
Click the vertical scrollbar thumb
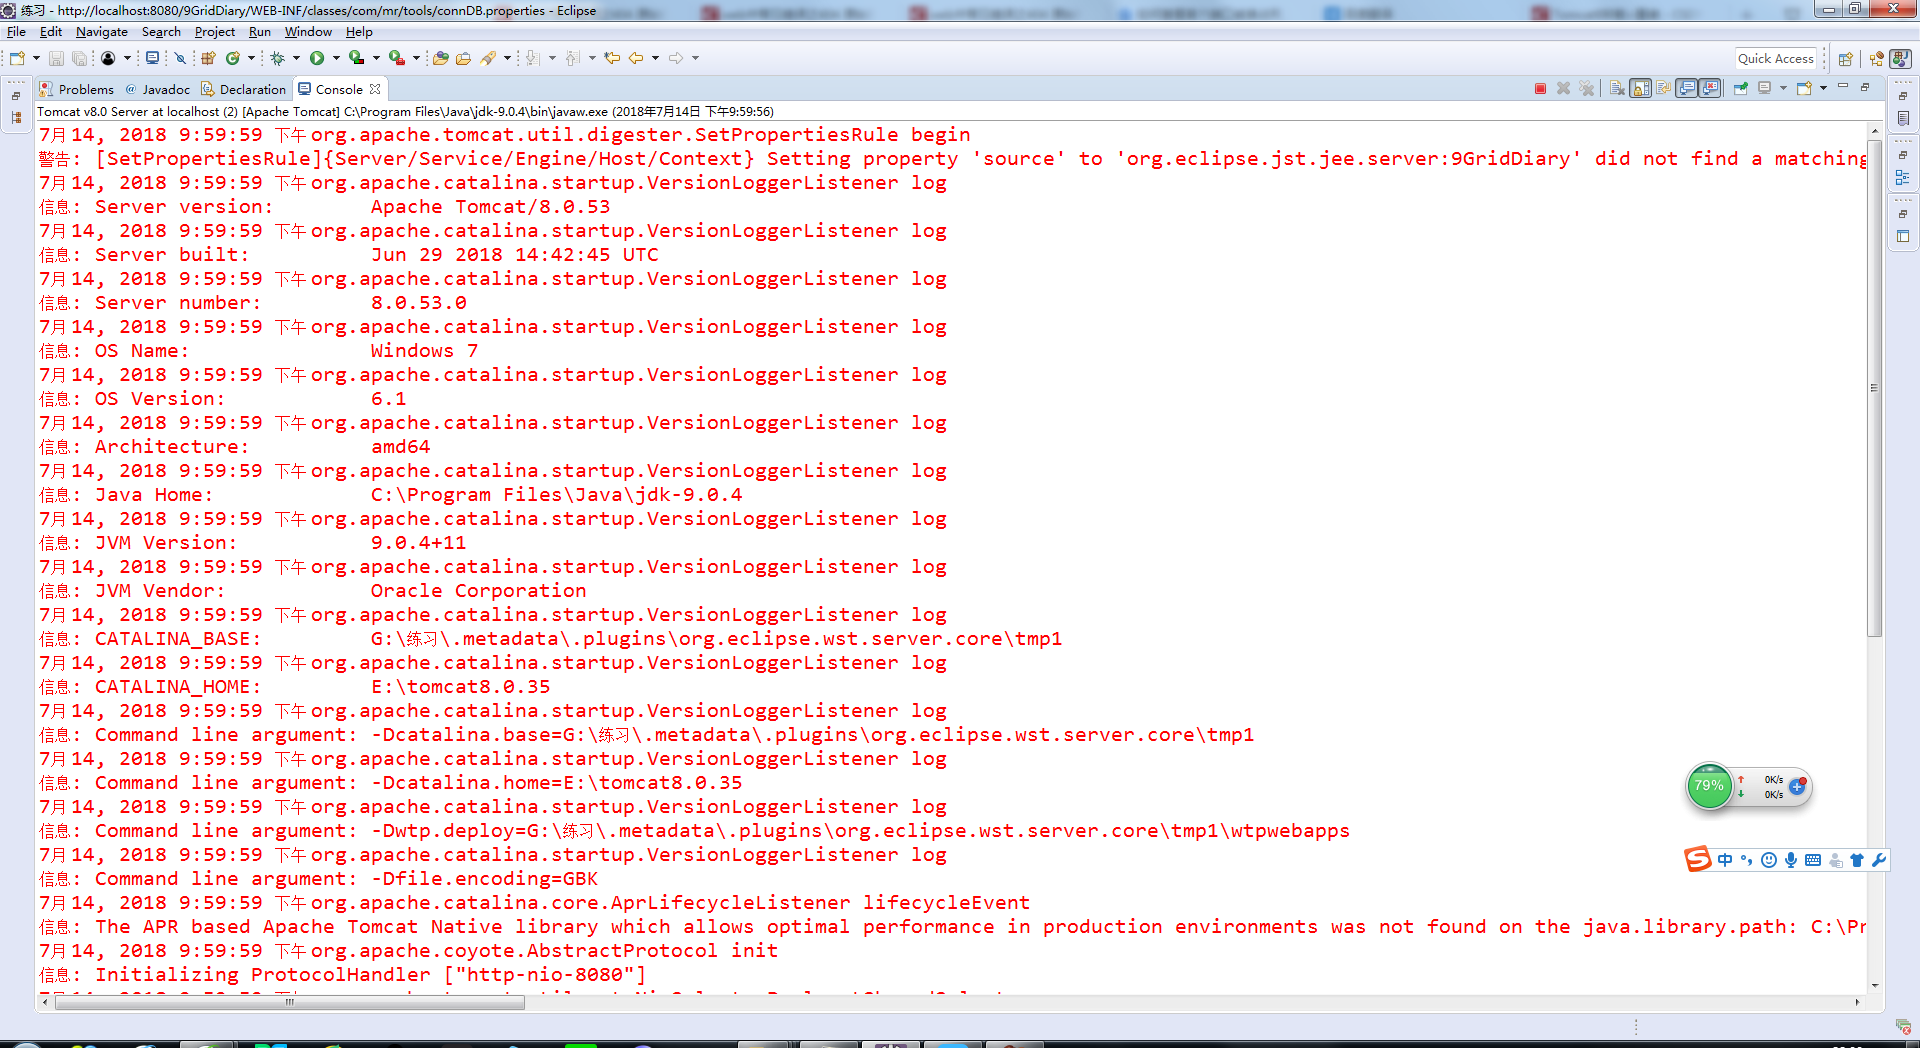coord(1874,388)
